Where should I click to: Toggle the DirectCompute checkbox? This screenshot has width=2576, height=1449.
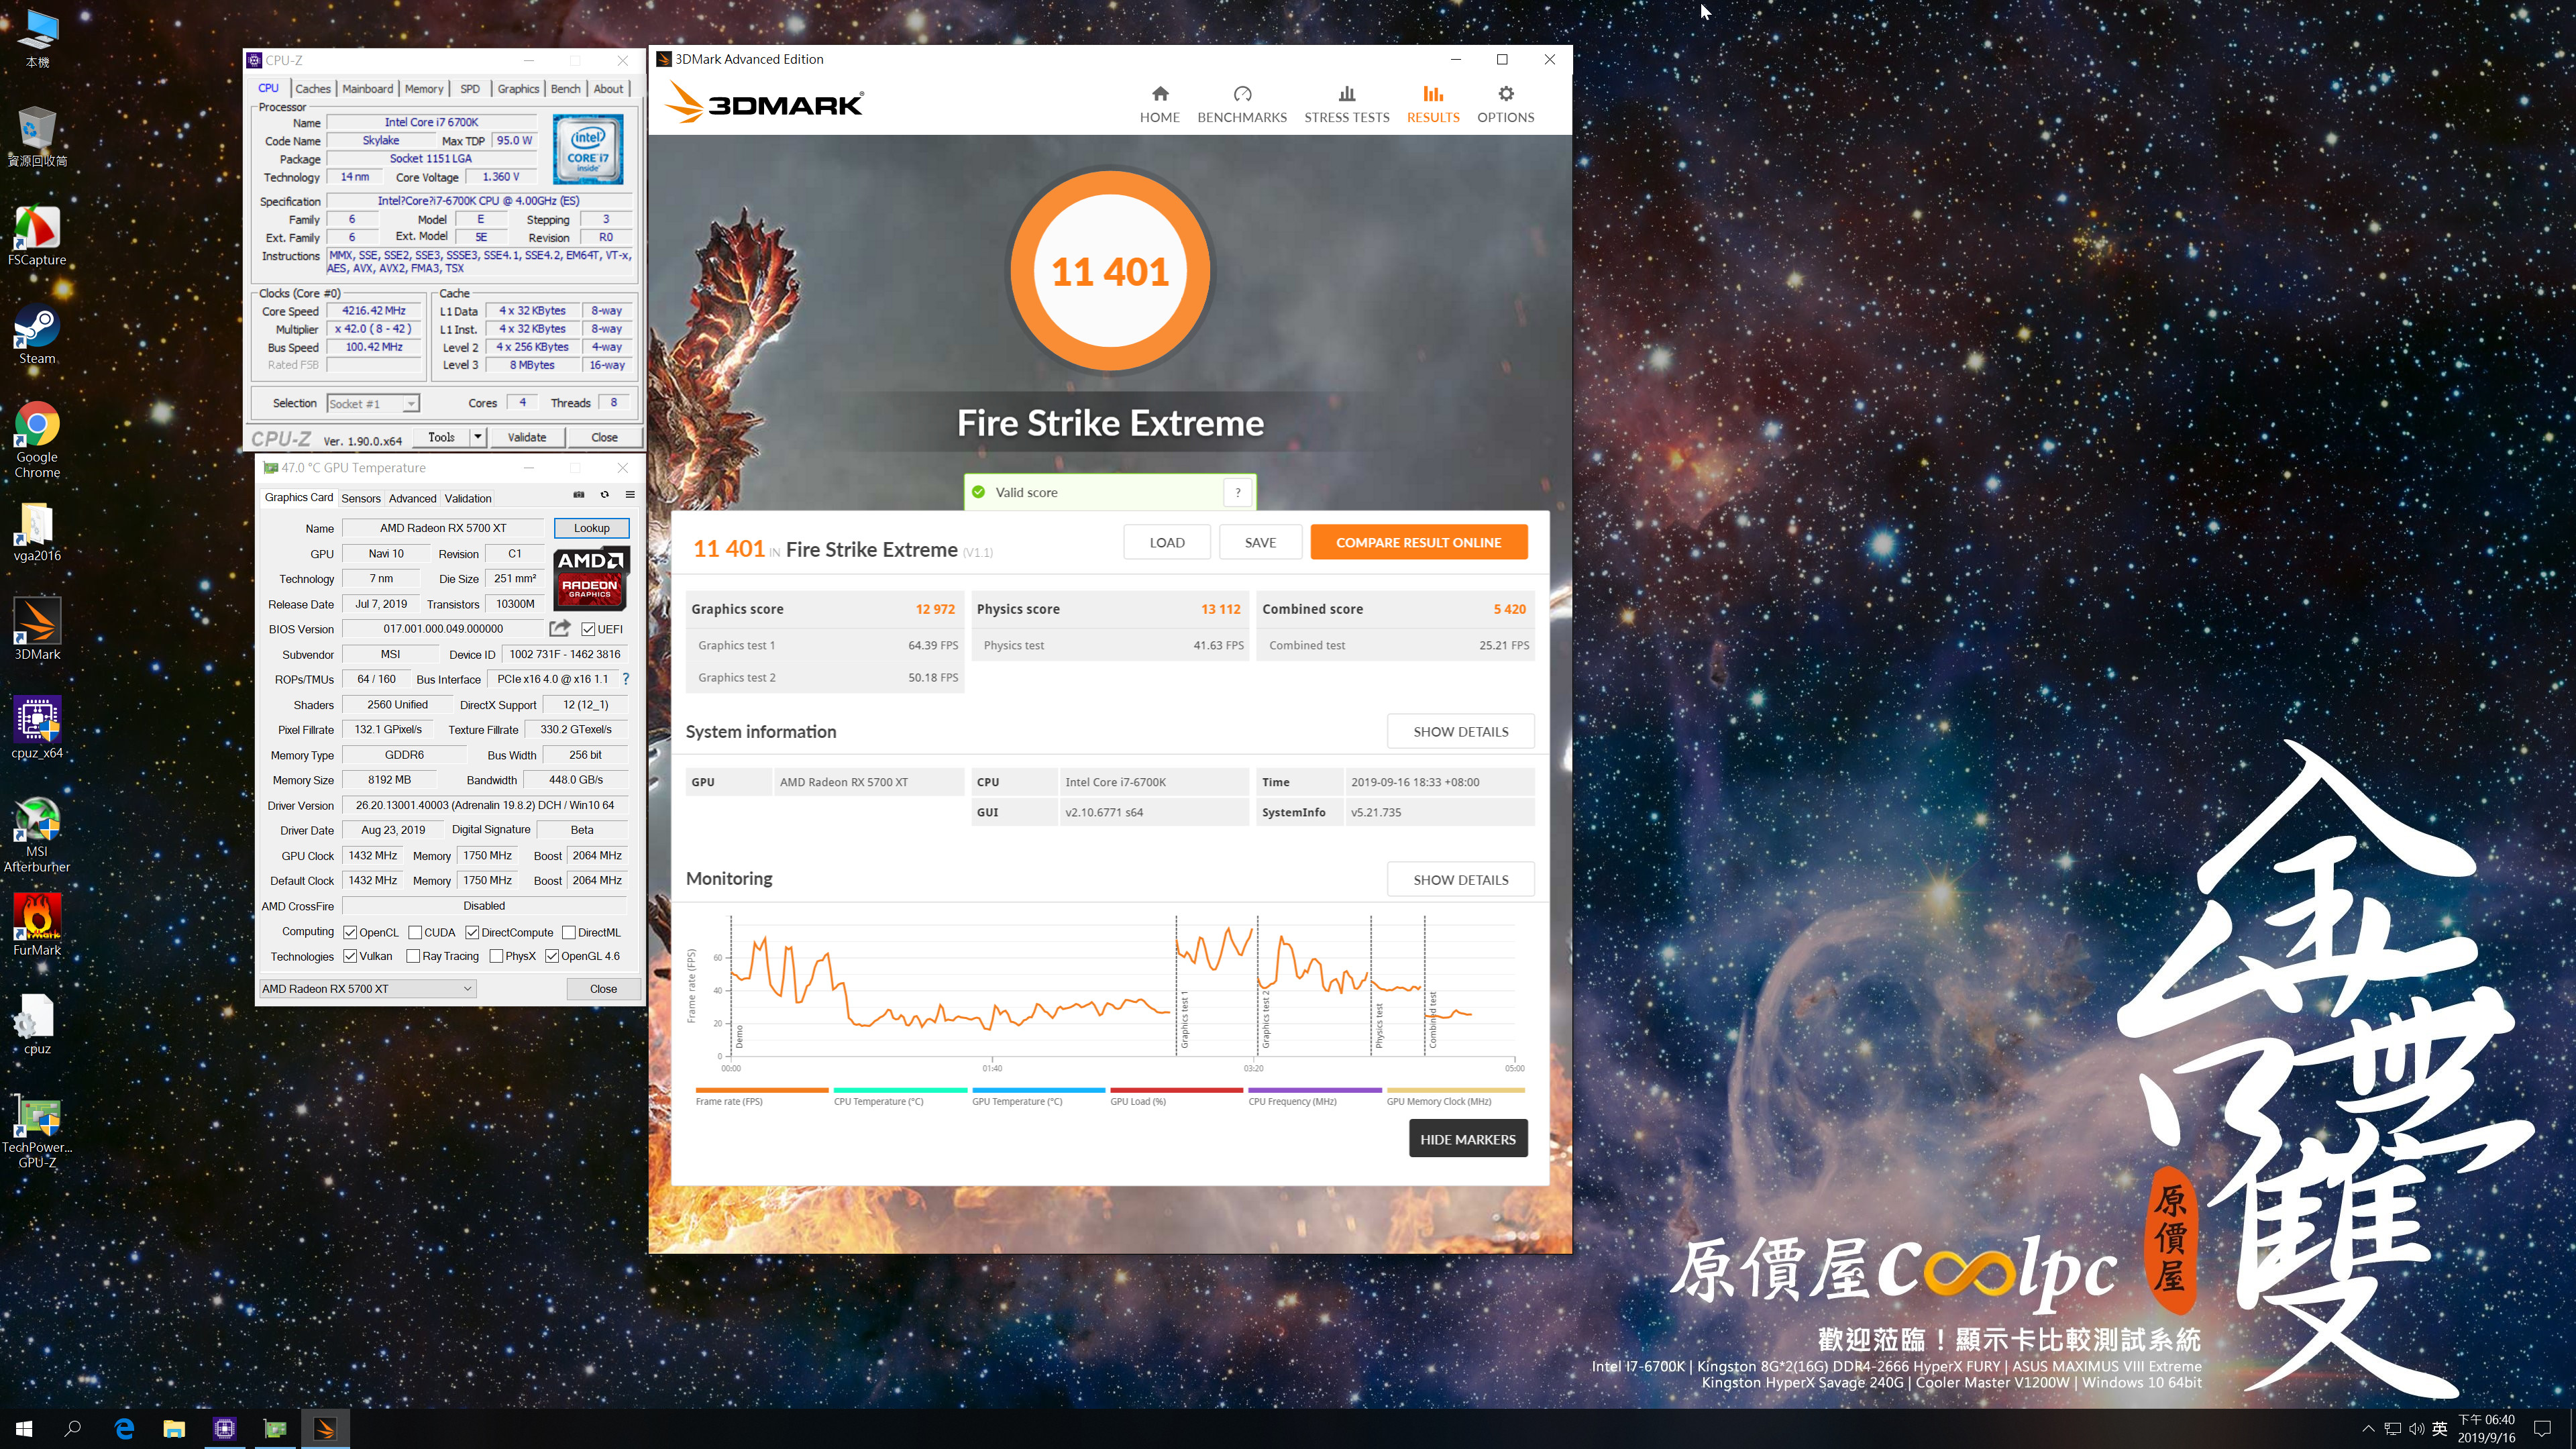tap(472, 932)
